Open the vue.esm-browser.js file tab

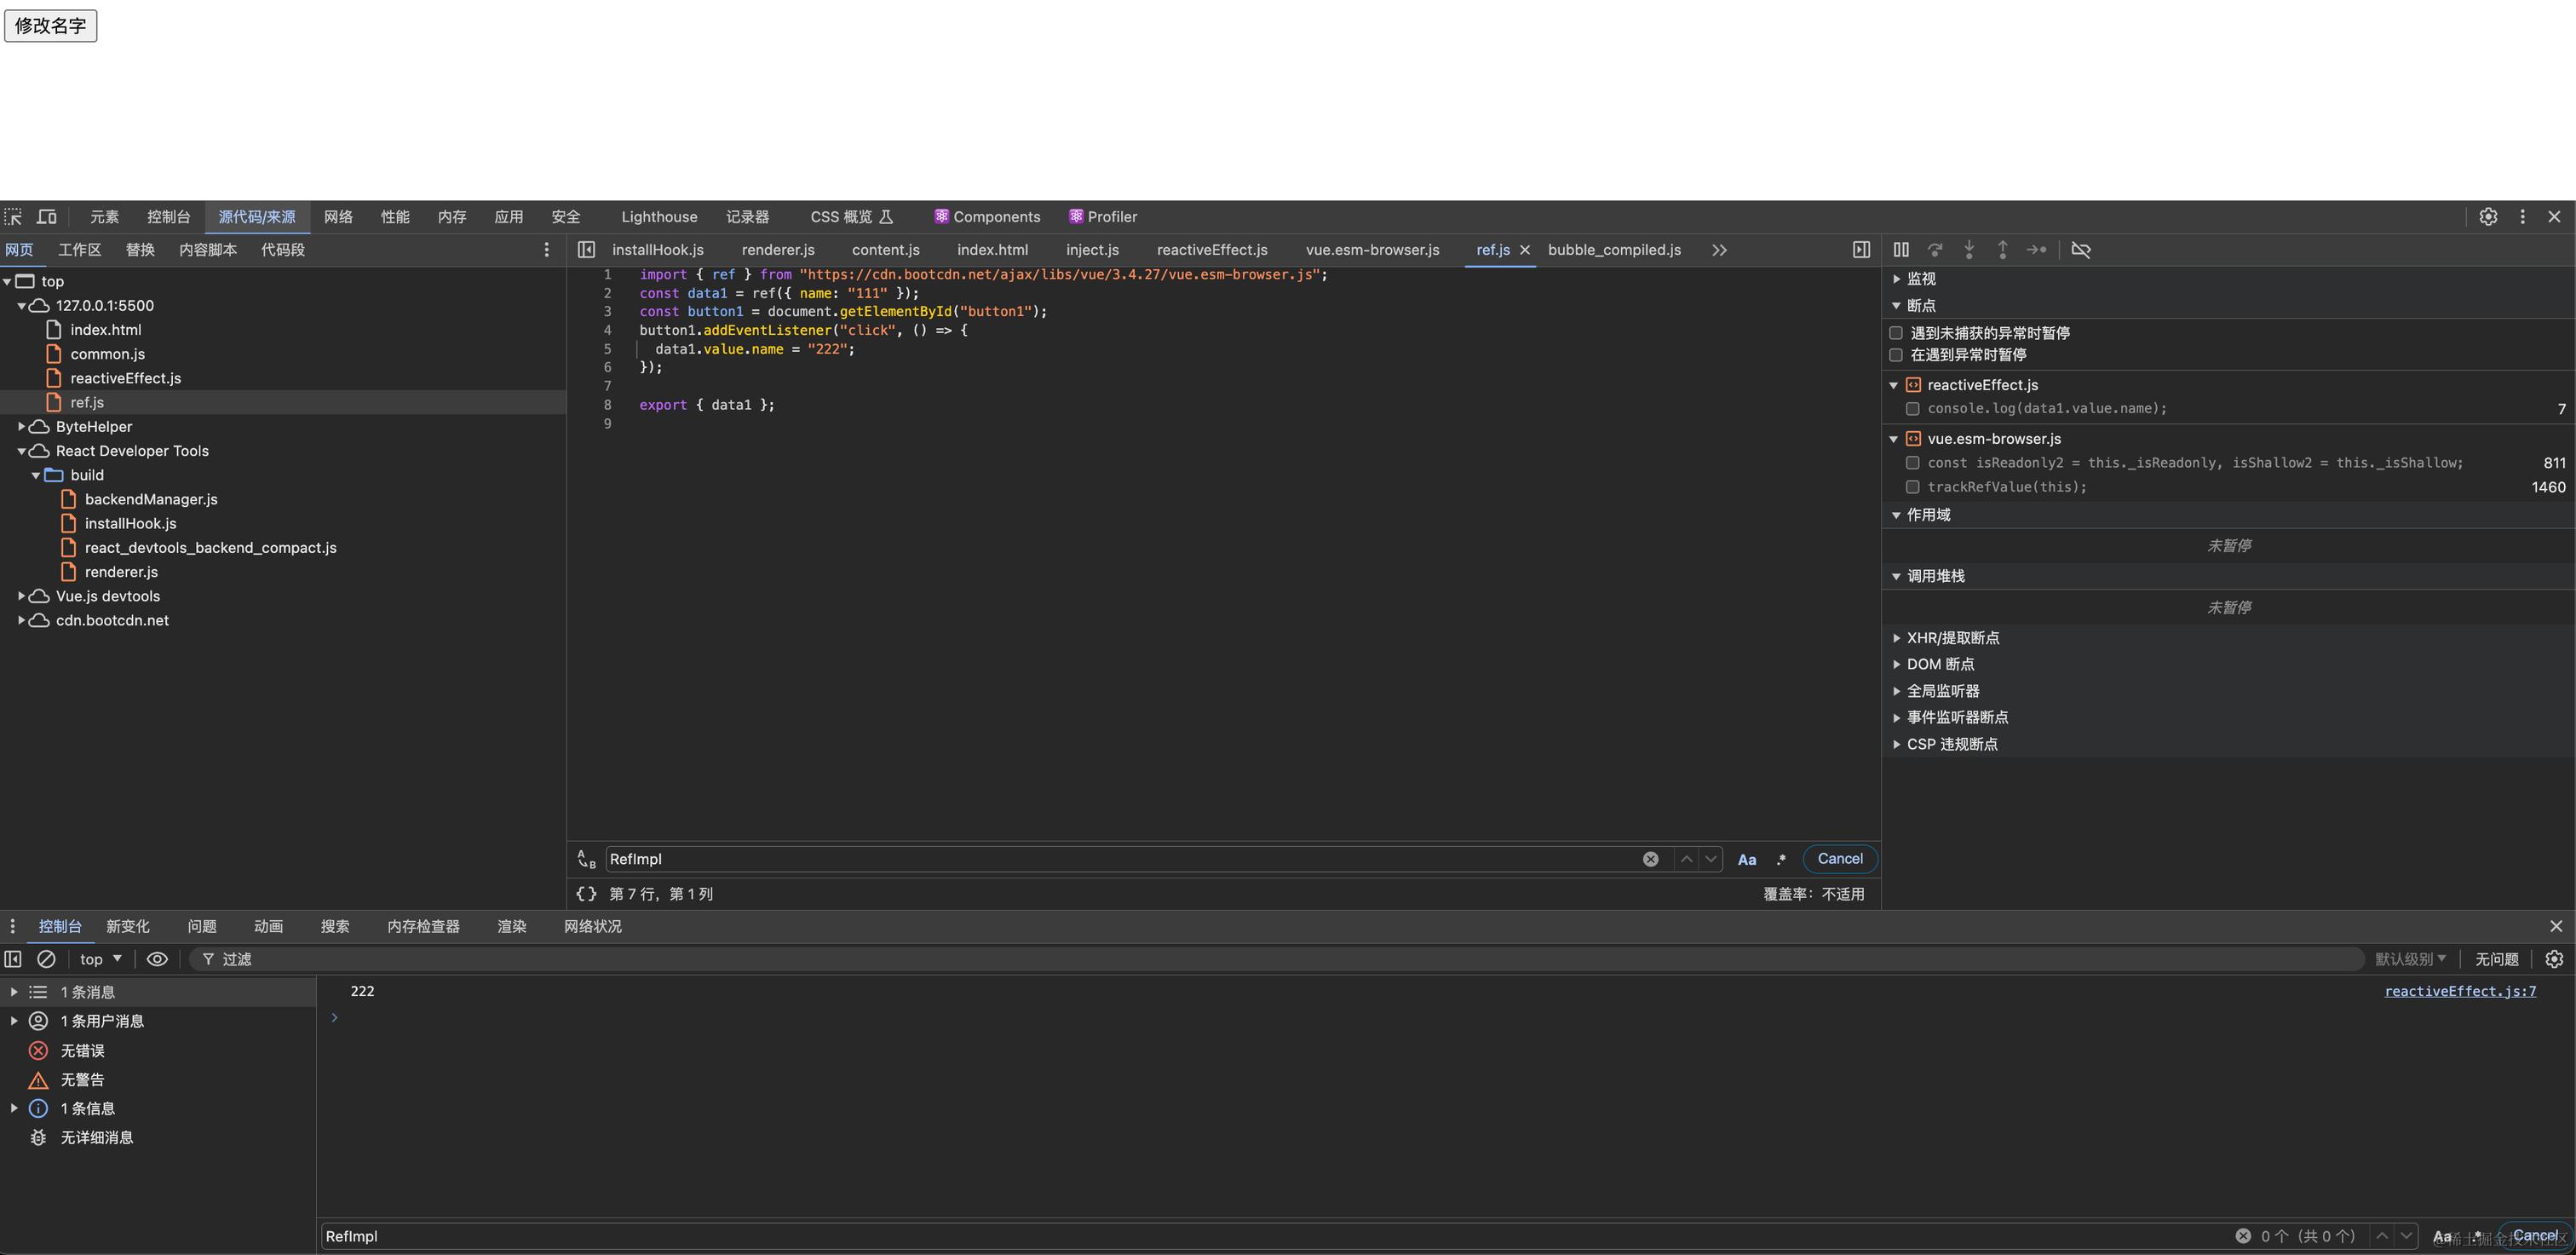[x=1372, y=250]
